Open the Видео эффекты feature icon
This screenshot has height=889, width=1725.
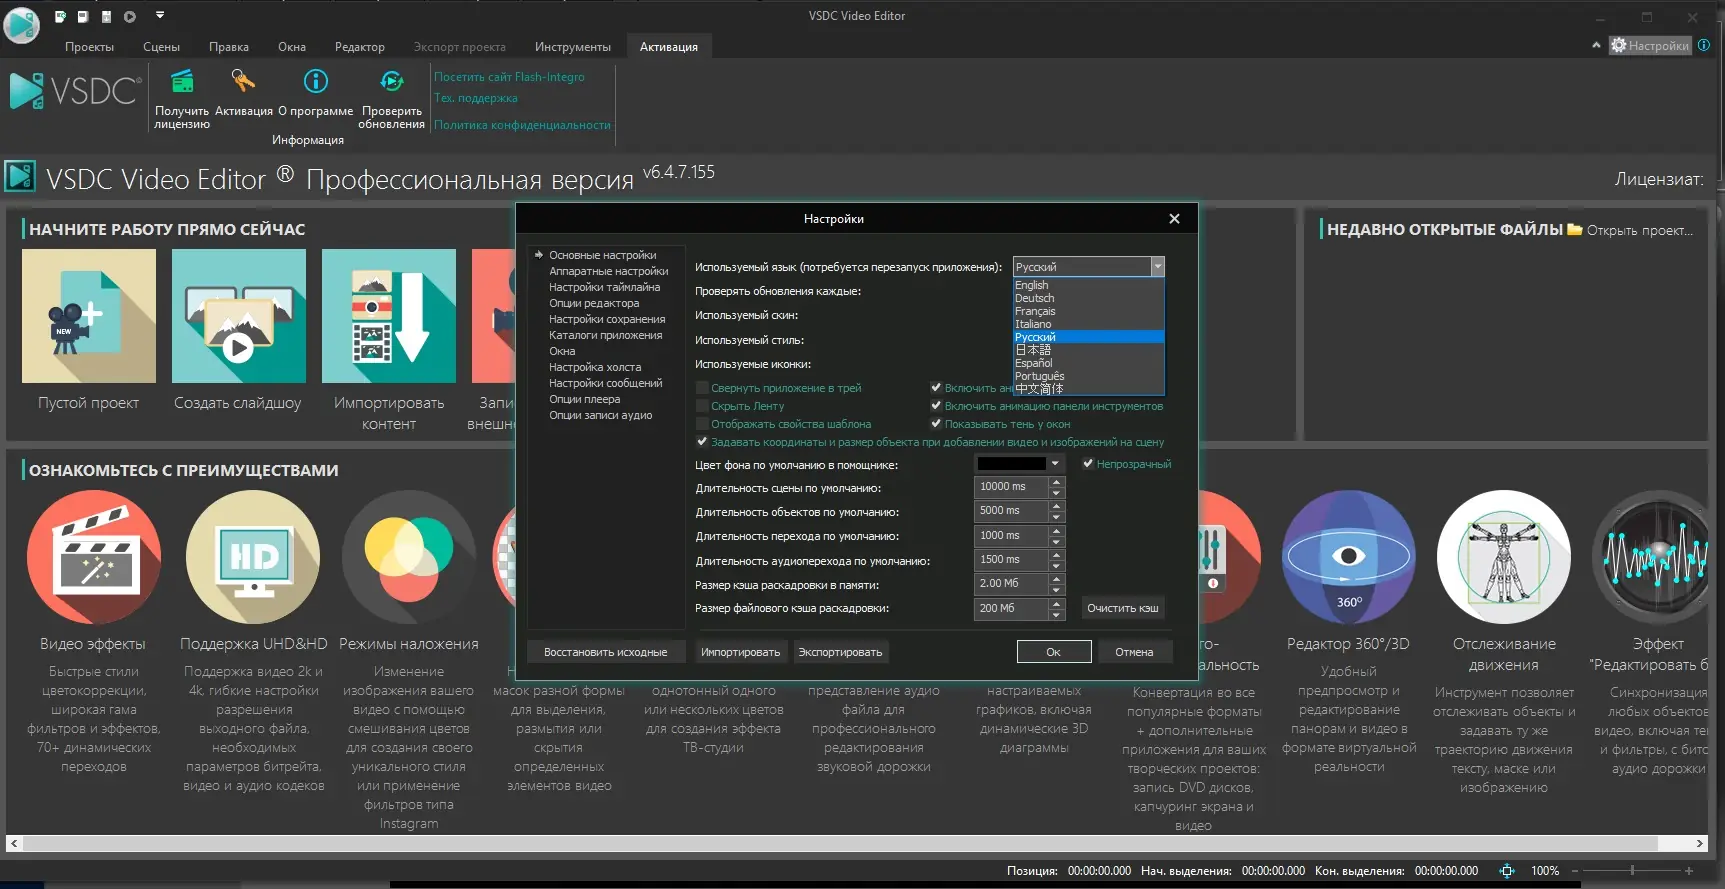pyautogui.click(x=93, y=557)
